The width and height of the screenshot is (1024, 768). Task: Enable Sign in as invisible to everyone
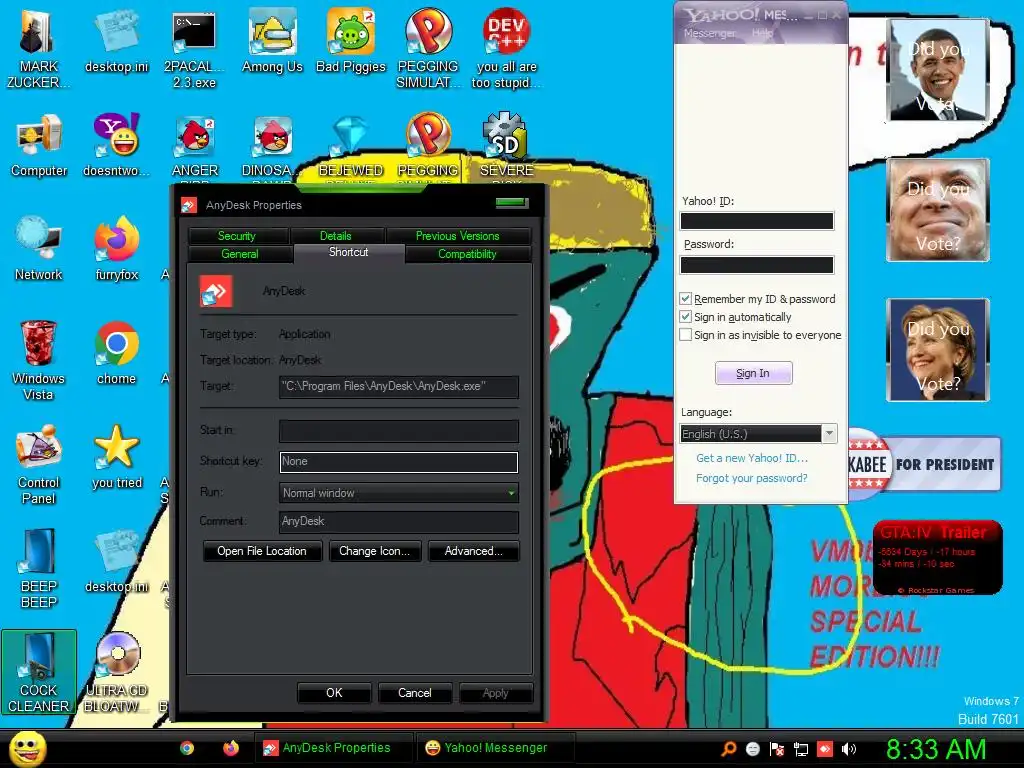pos(685,335)
